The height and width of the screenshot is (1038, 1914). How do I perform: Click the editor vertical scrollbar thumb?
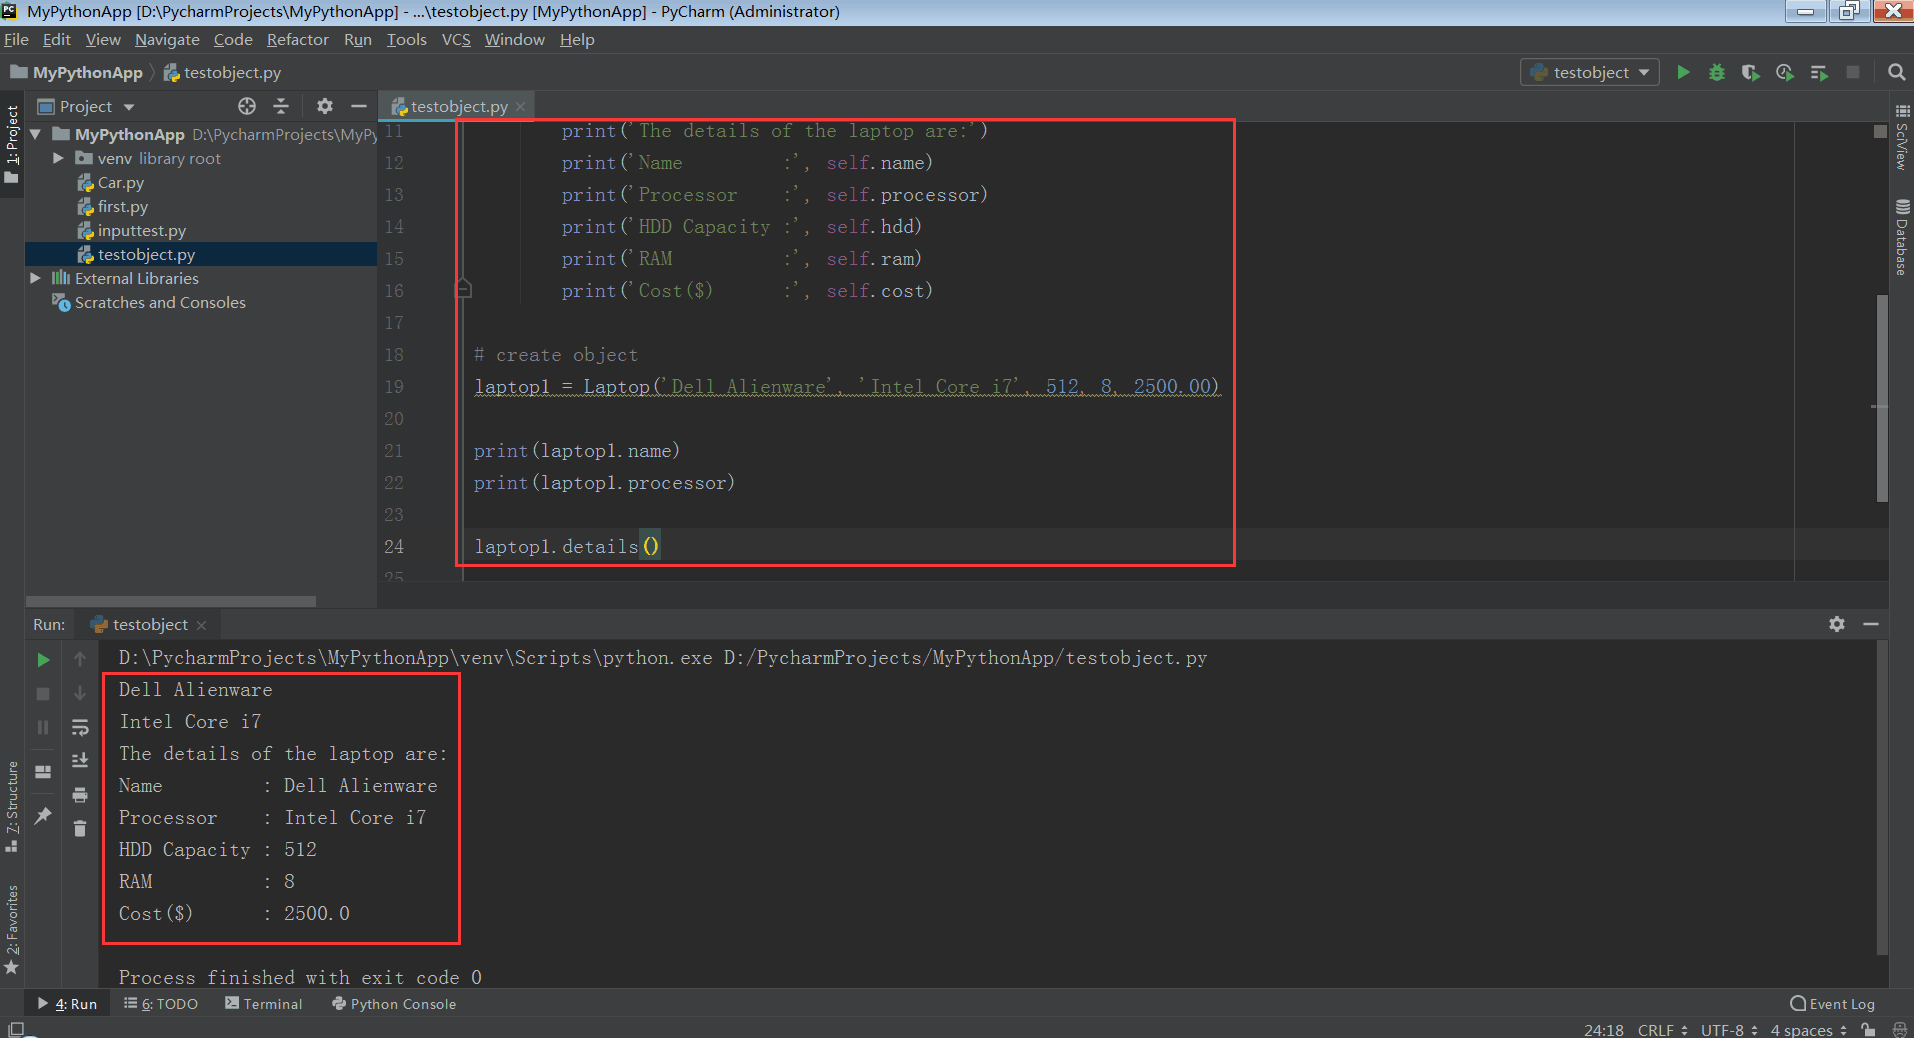(x=1882, y=398)
